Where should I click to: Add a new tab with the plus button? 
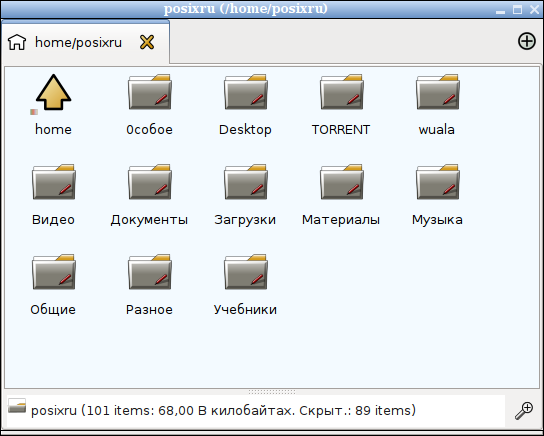tap(527, 41)
